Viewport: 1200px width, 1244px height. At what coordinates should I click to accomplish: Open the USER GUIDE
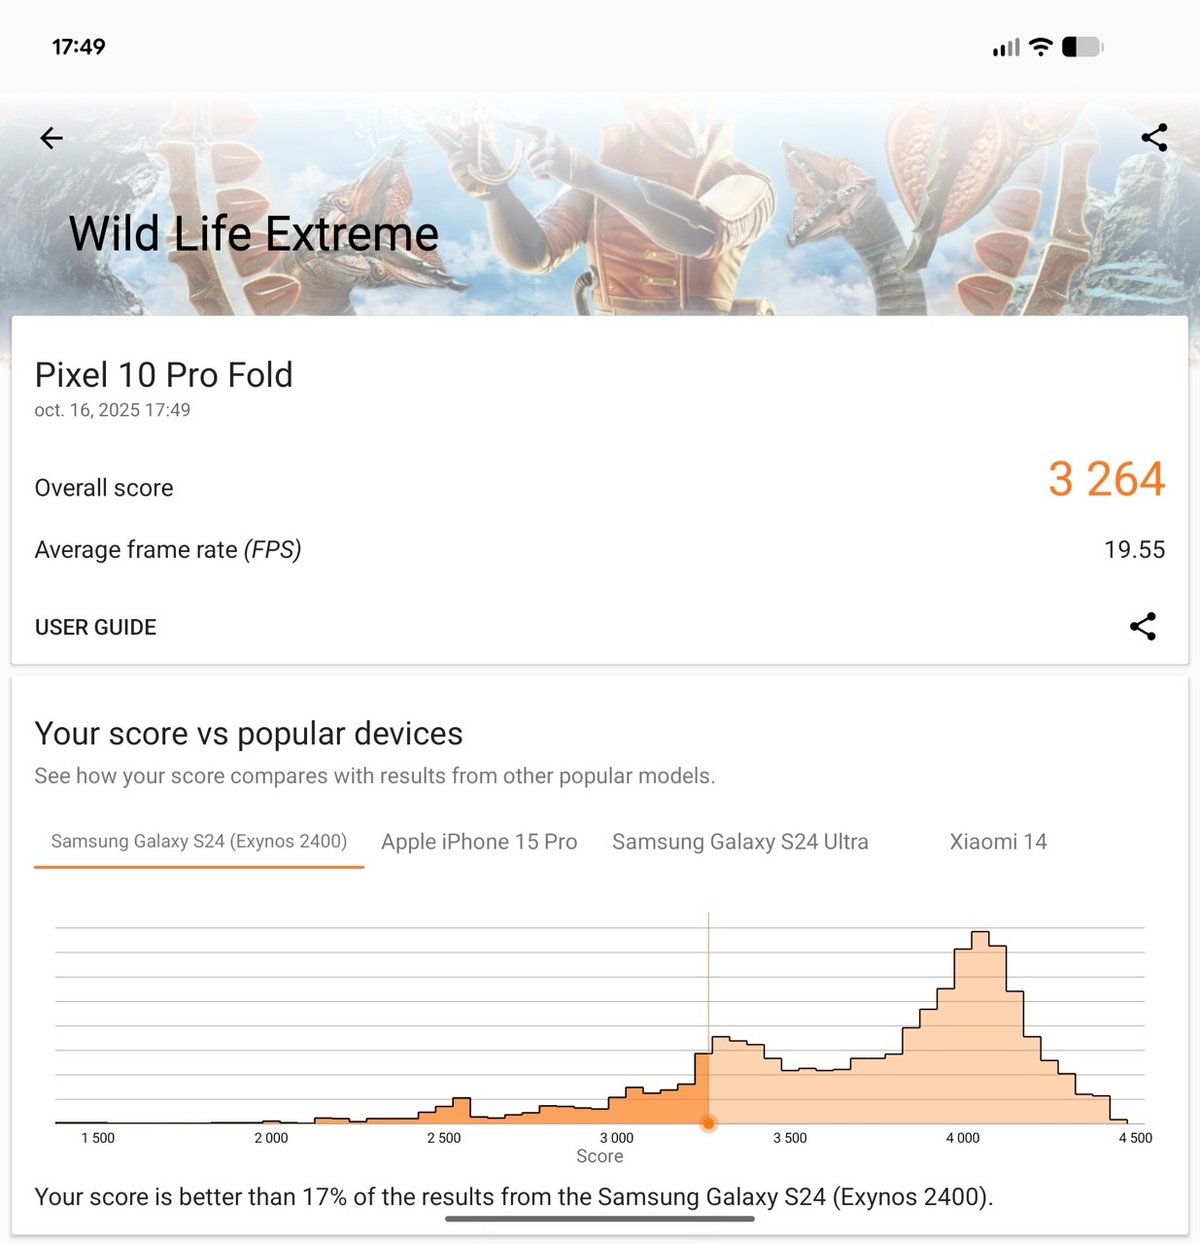(95, 627)
